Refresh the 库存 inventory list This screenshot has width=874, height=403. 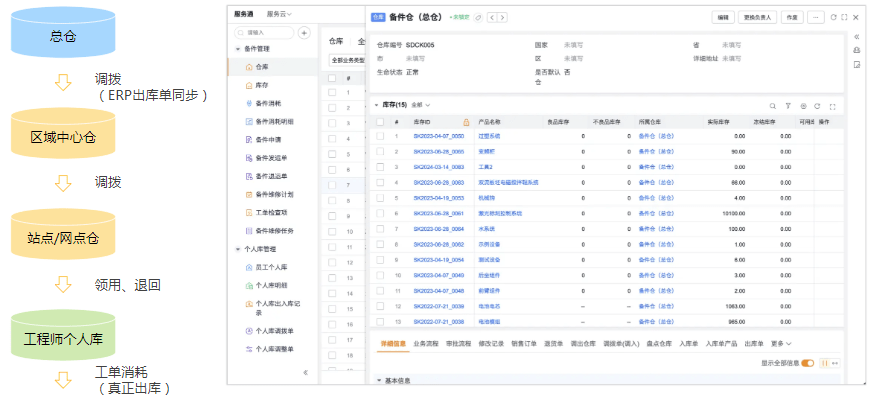pyautogui.click(x=817, y=105)
